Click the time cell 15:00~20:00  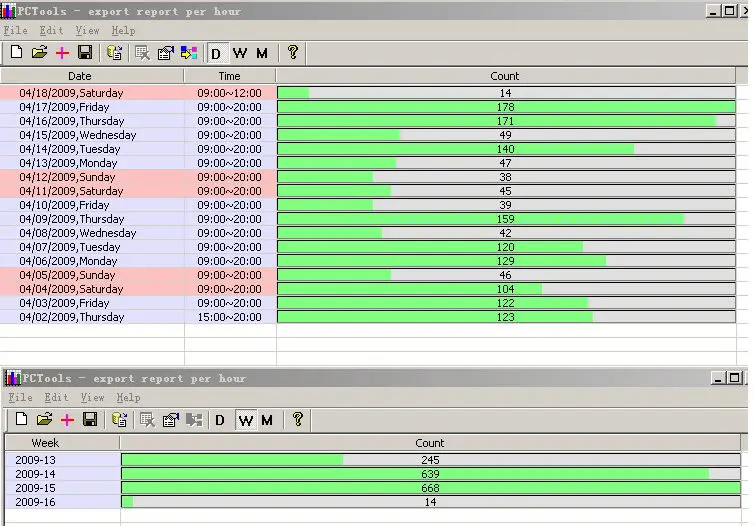[x=230, y=317]
